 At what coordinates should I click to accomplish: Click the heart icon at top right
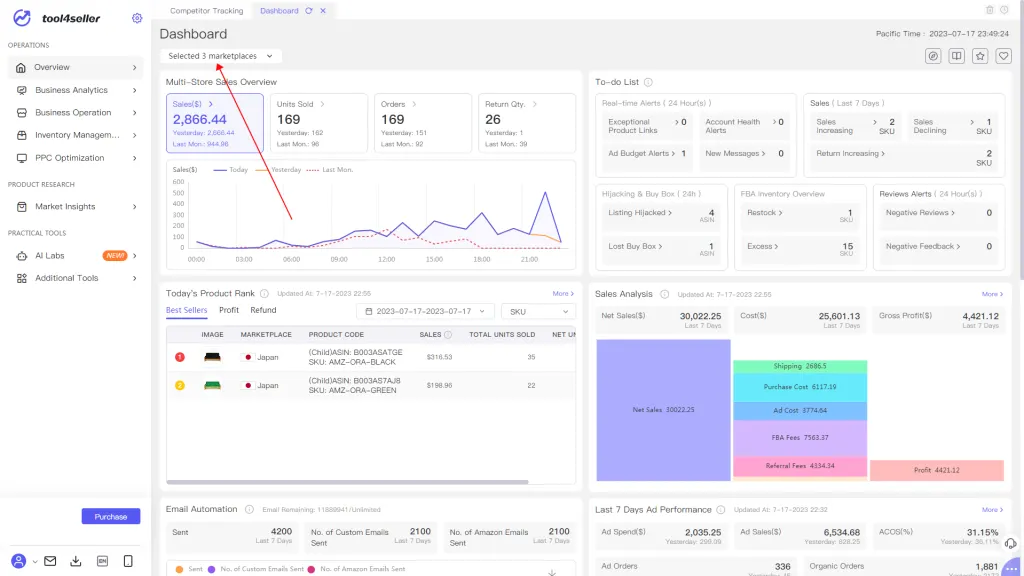pyautogui.click(x=1003, y=56)
